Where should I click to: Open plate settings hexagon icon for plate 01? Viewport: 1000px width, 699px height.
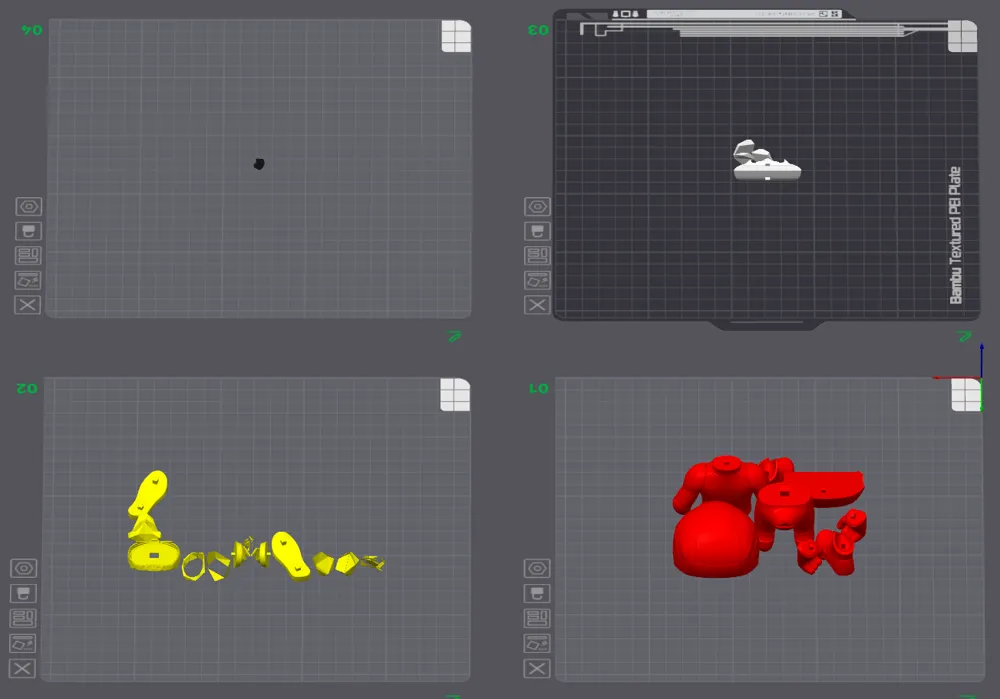(x=537, y=568)
